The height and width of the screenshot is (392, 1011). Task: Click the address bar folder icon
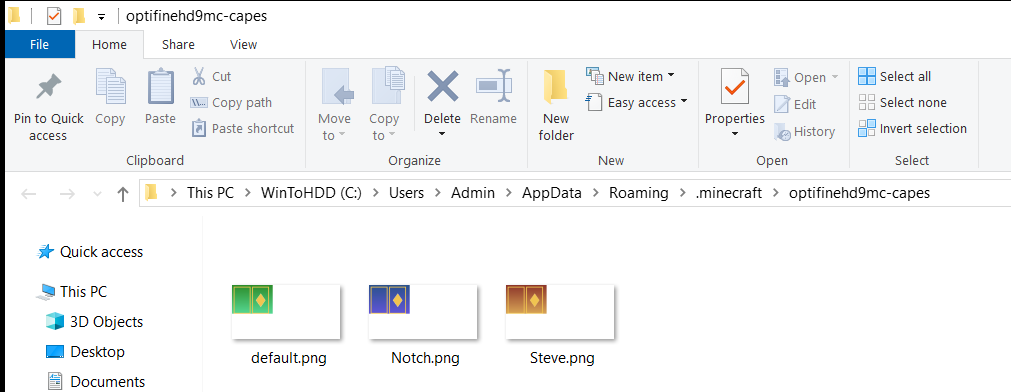coord(151,193)
